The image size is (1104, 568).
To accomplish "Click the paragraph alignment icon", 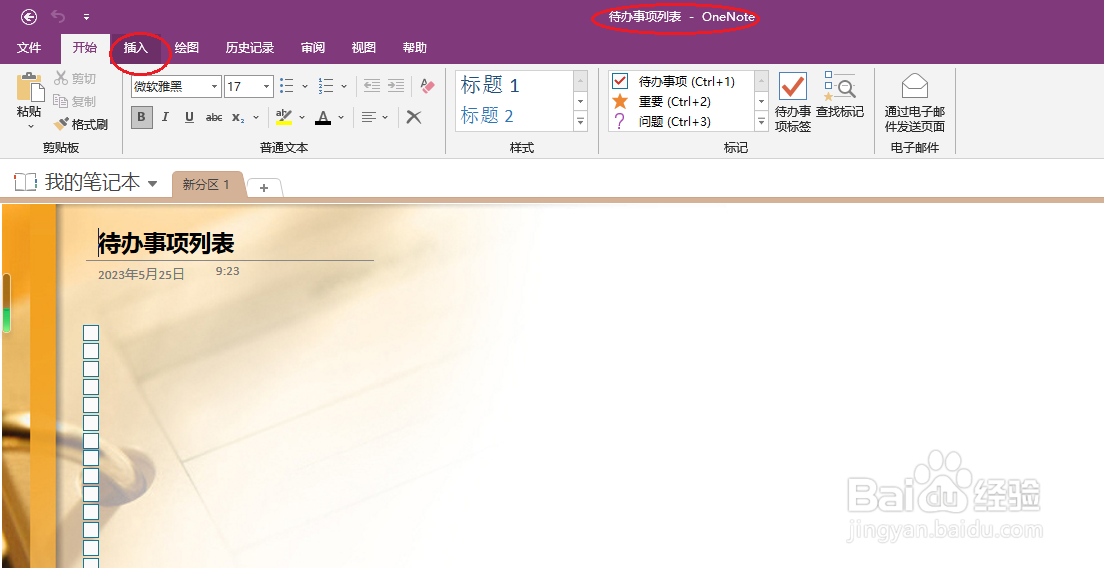I will point(368,118).
